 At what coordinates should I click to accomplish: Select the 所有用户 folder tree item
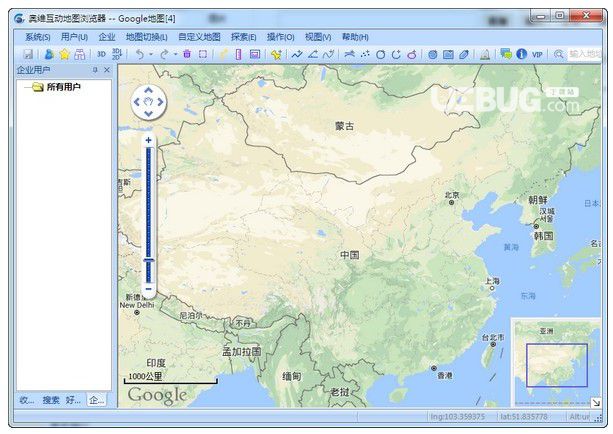tap(63, 87)
